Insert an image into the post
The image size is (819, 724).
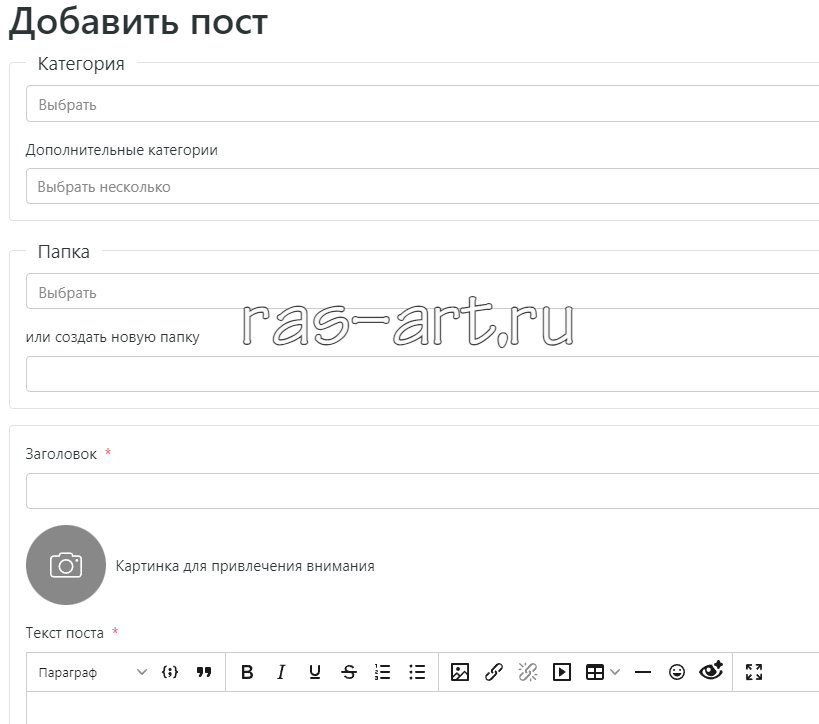pos(460,672)
